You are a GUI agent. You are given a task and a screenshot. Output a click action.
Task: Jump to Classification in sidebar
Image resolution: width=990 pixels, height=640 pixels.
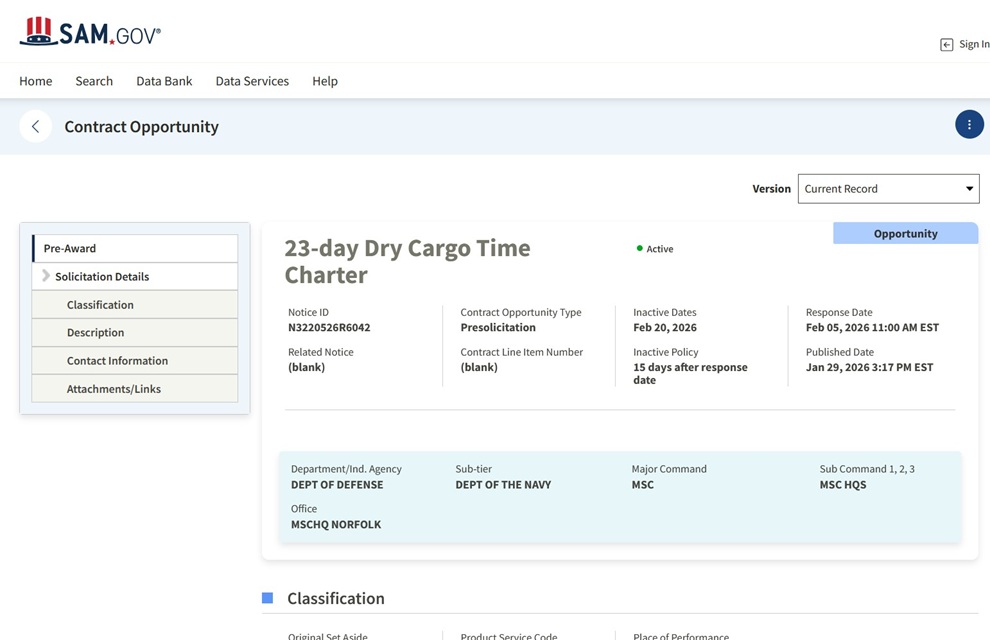point(100,305)
